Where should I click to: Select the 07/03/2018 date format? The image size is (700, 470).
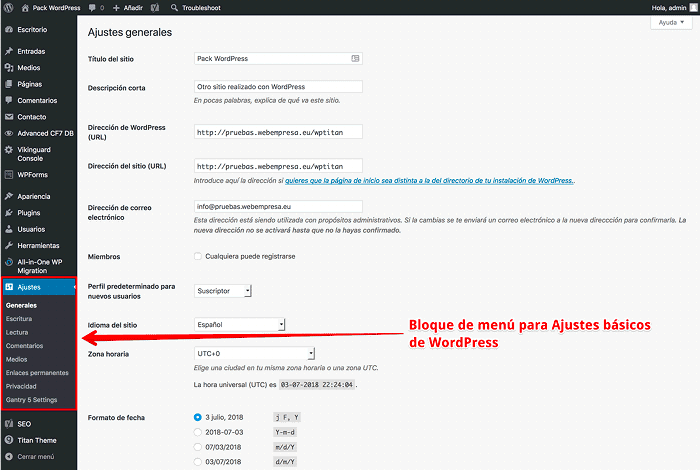click(198, 447)
